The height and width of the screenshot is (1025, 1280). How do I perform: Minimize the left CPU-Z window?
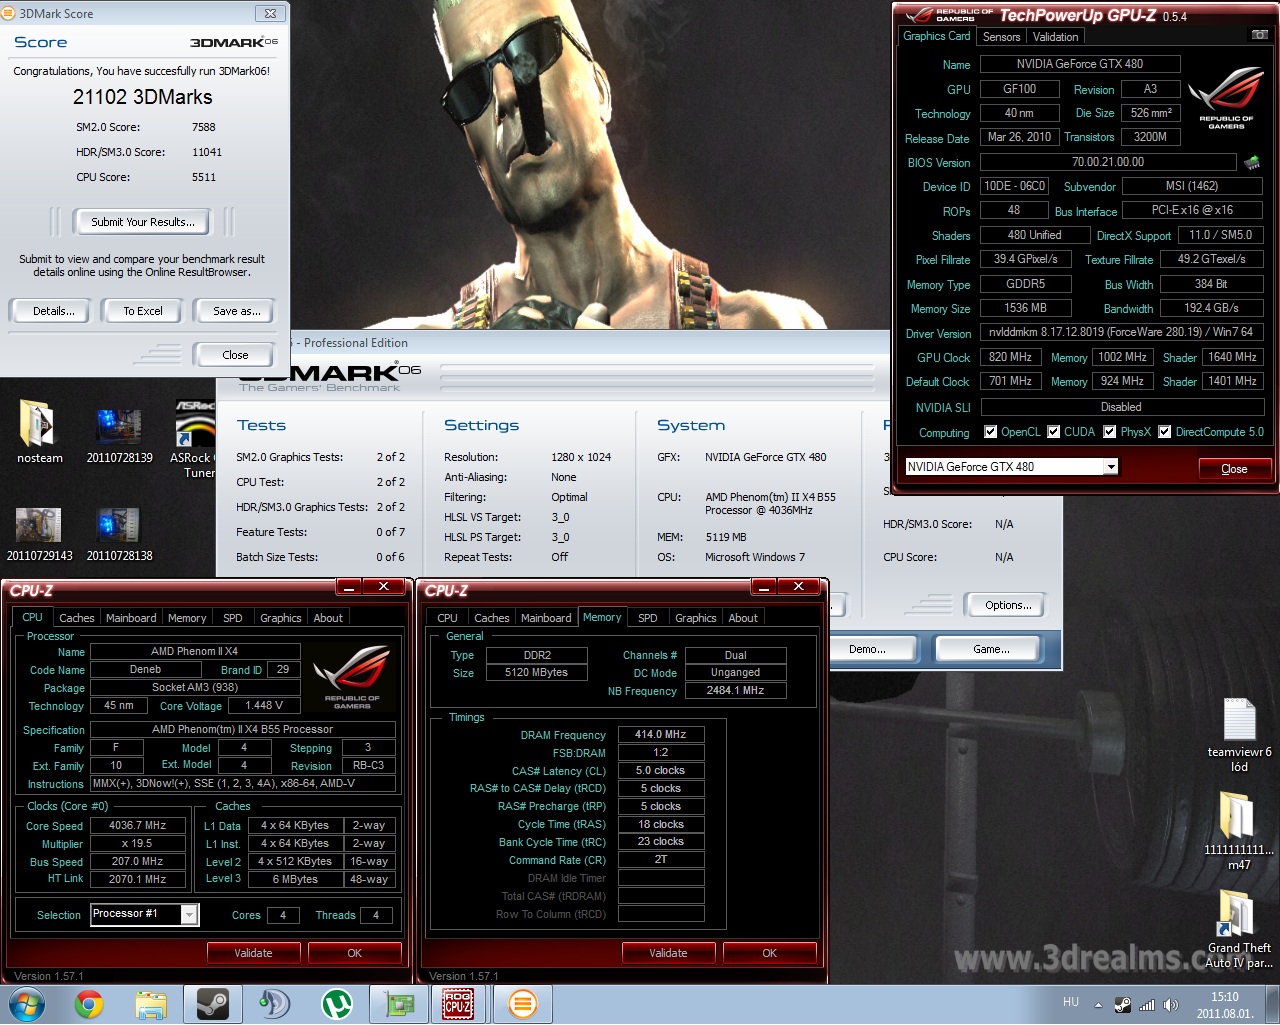(349, 587)
